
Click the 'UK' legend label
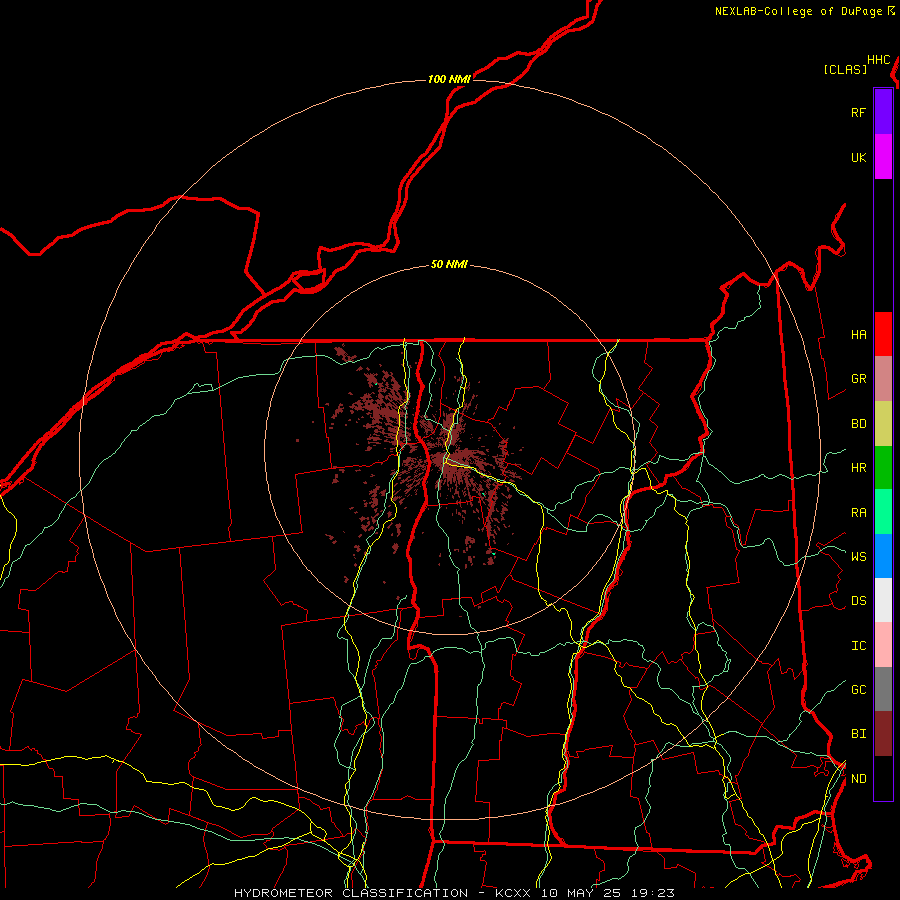[858, 157]
